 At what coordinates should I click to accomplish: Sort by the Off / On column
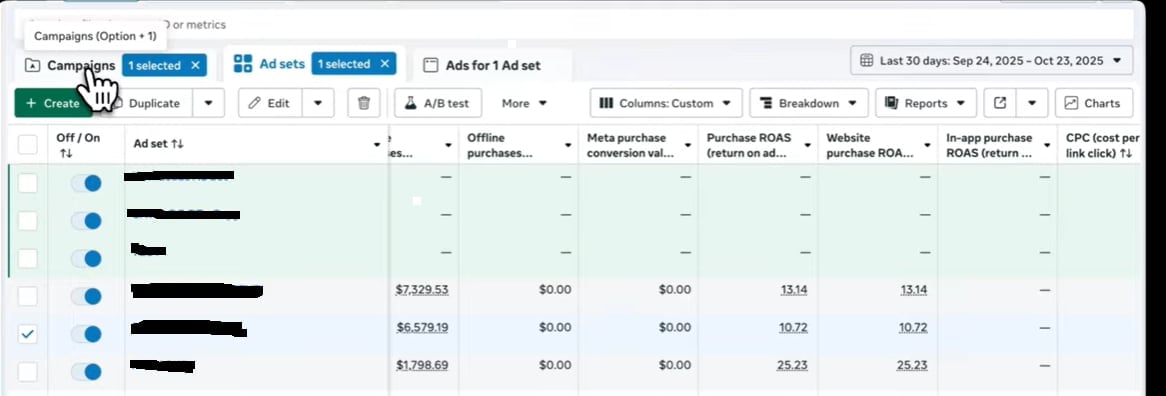coord(78,145)
